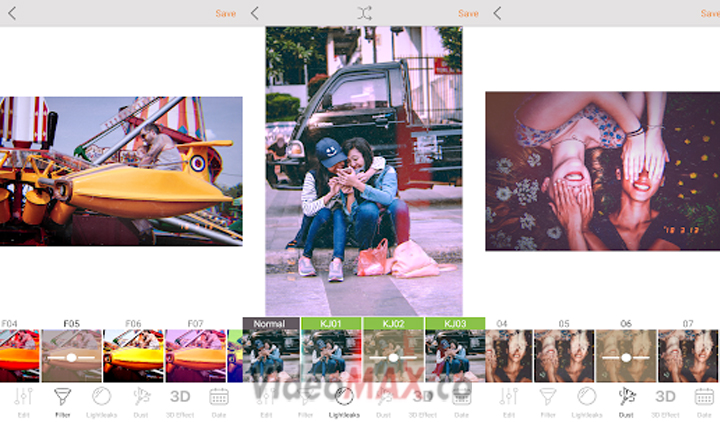
Task: Tap the two girls photo preview
Action: [x=602, y=171]
